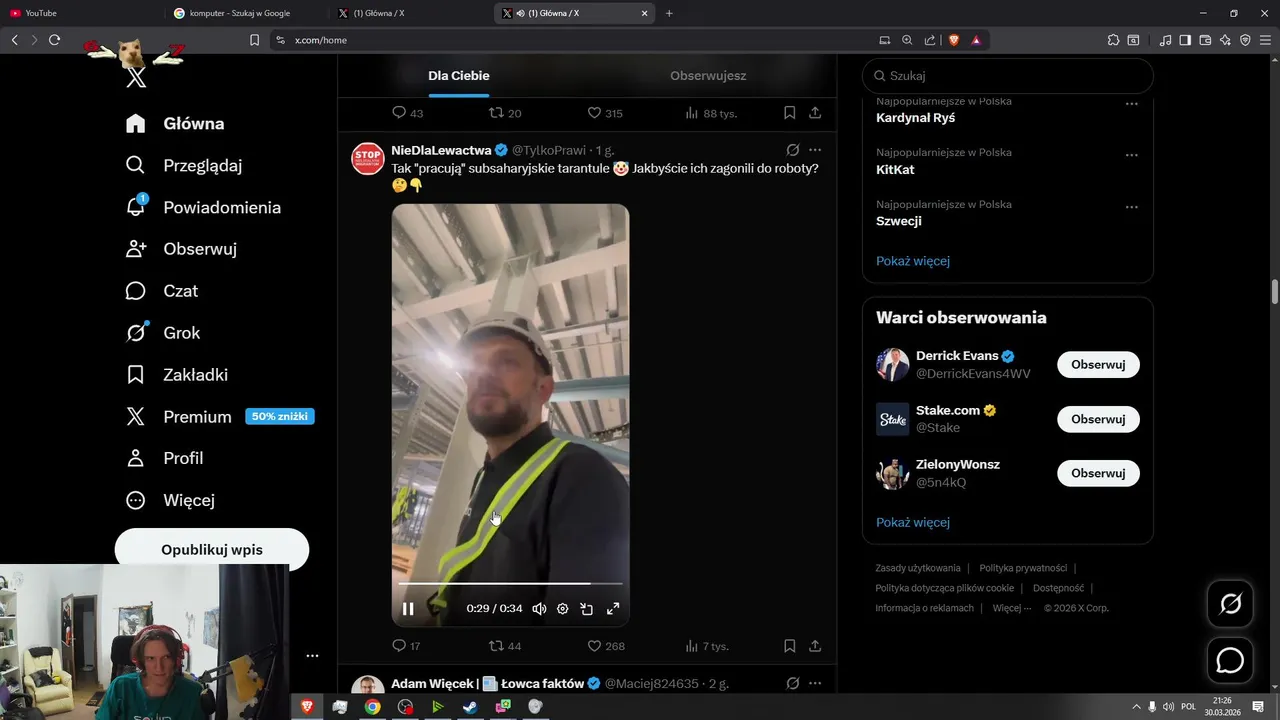Open Premium with 50% zniżki badge
This screenshot has height=720, width=1280.
pos(220,417)
